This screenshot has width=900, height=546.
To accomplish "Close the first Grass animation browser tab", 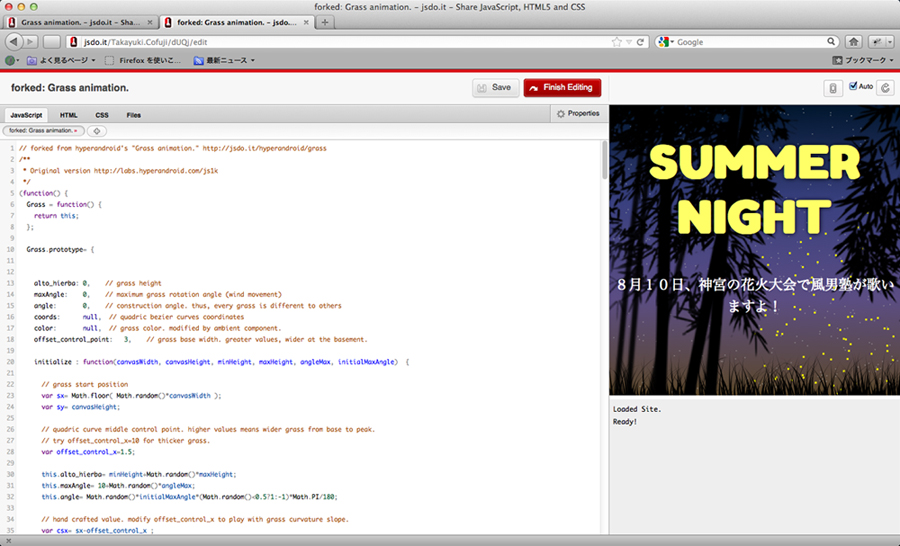I will 153,22.
